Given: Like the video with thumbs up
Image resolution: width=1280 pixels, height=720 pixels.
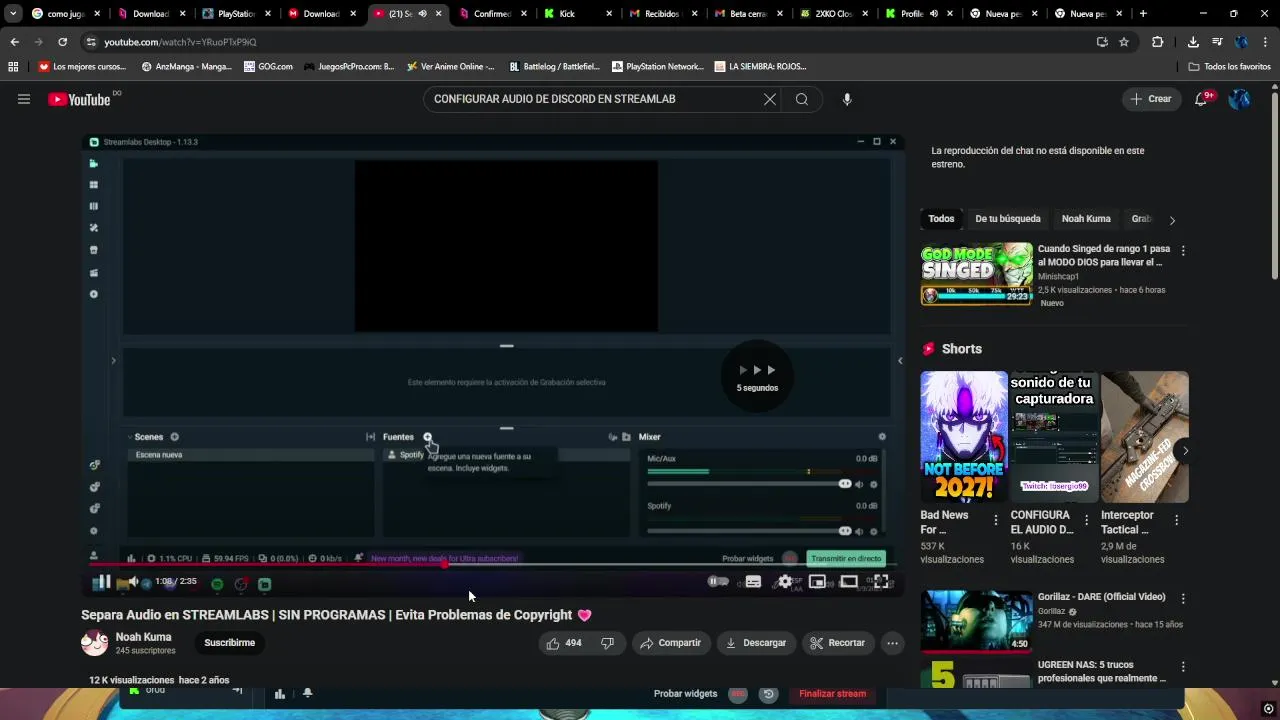Looking at the screenshot, I should (x=564, y=643).
